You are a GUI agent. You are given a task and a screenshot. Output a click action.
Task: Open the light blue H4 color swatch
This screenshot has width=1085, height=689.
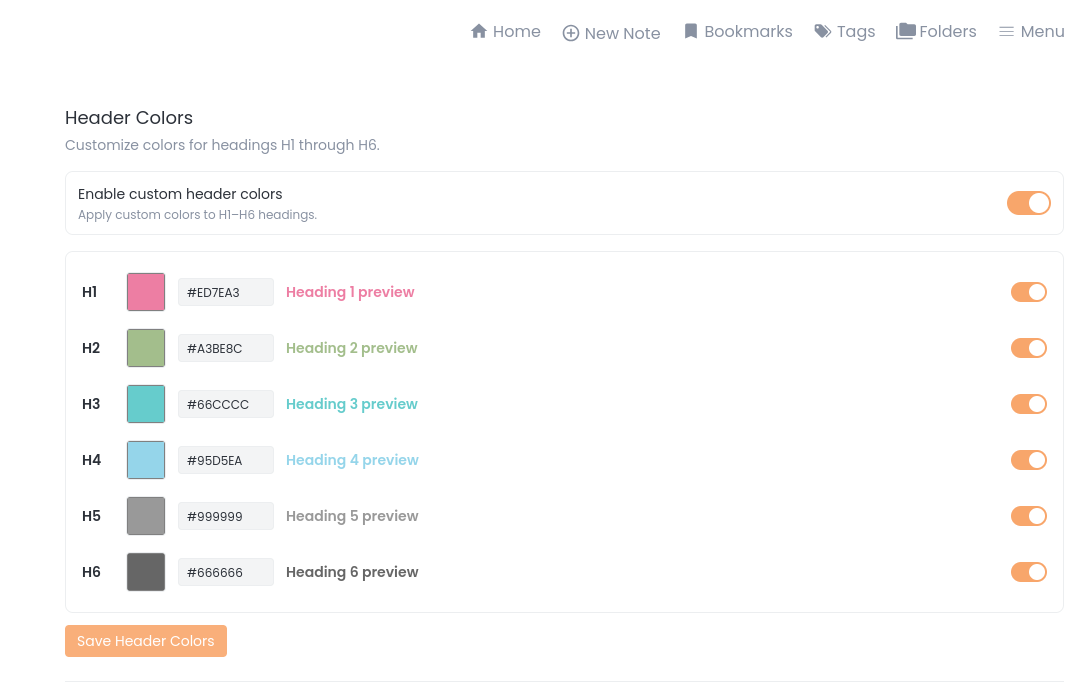[146, 460]
